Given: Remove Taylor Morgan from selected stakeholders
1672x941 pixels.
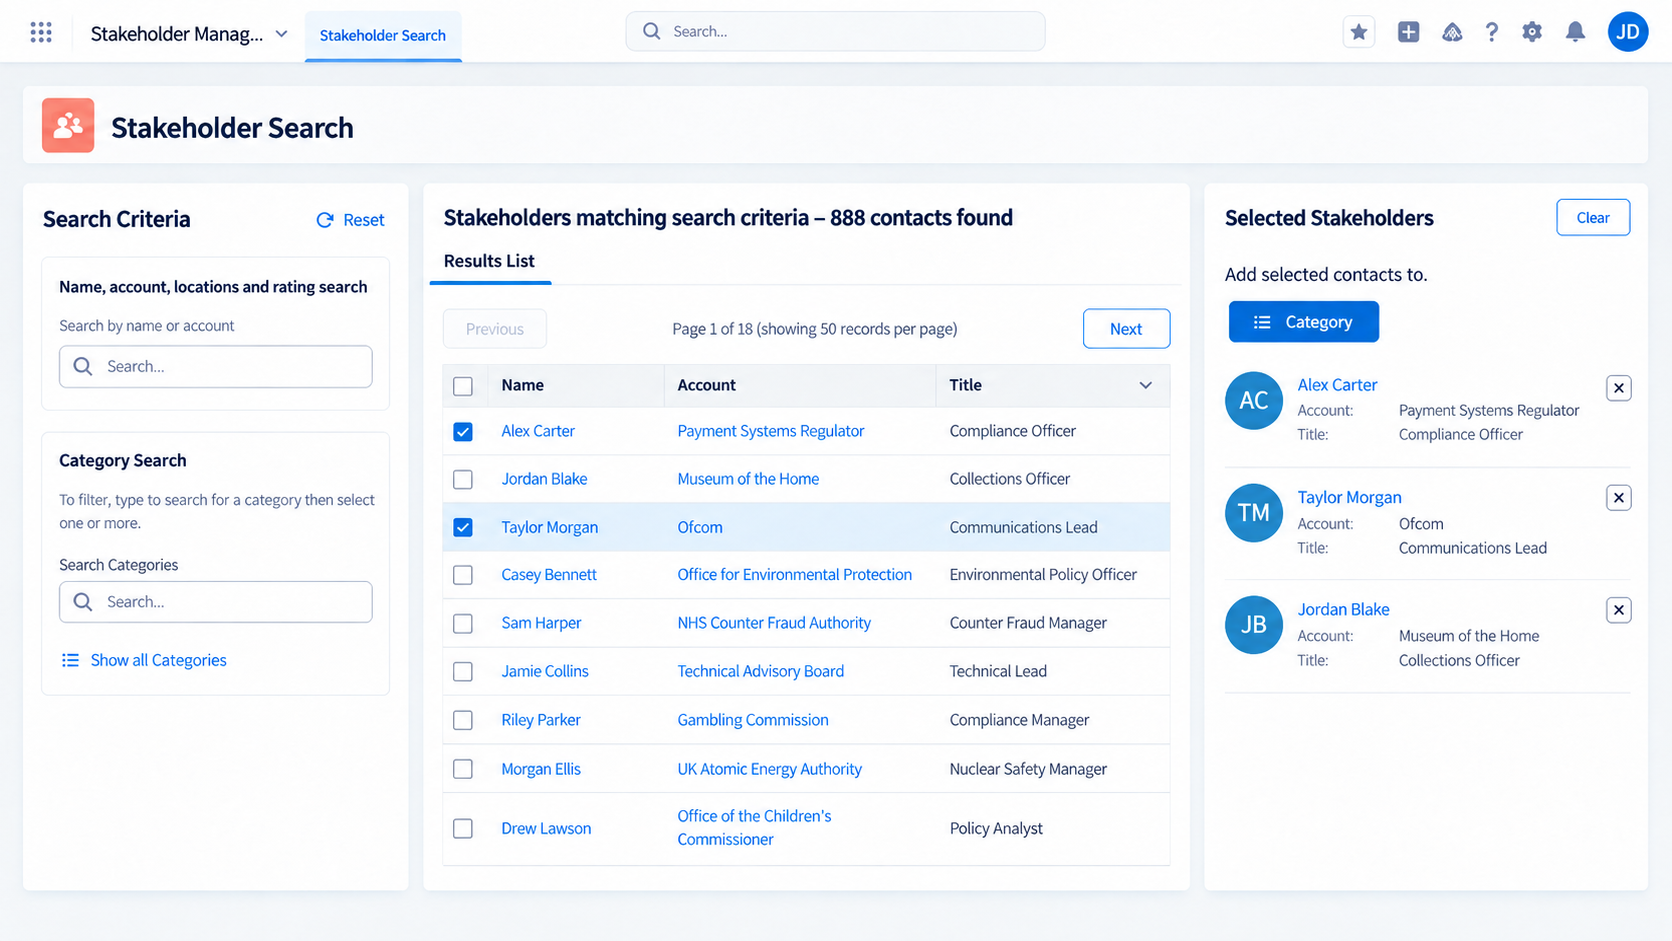Looking at the screenshot, I should point(1618,498).
